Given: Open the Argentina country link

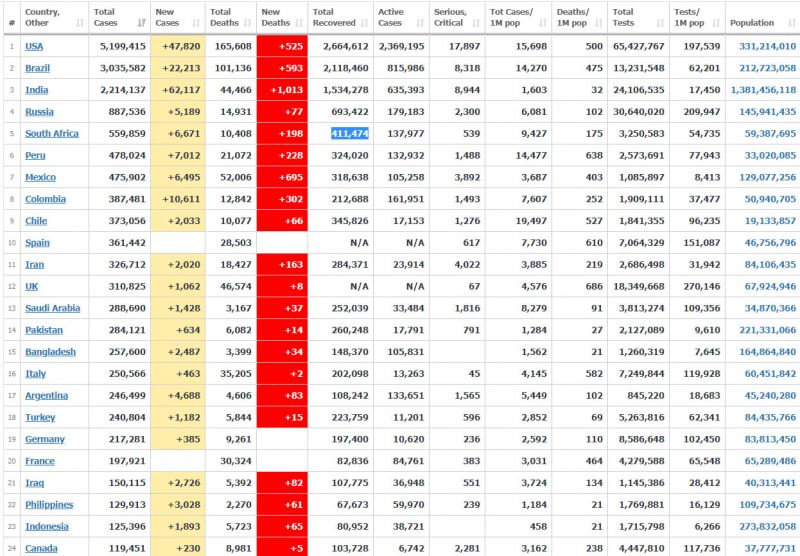Looking at the screenshot, I should (46, 395).
